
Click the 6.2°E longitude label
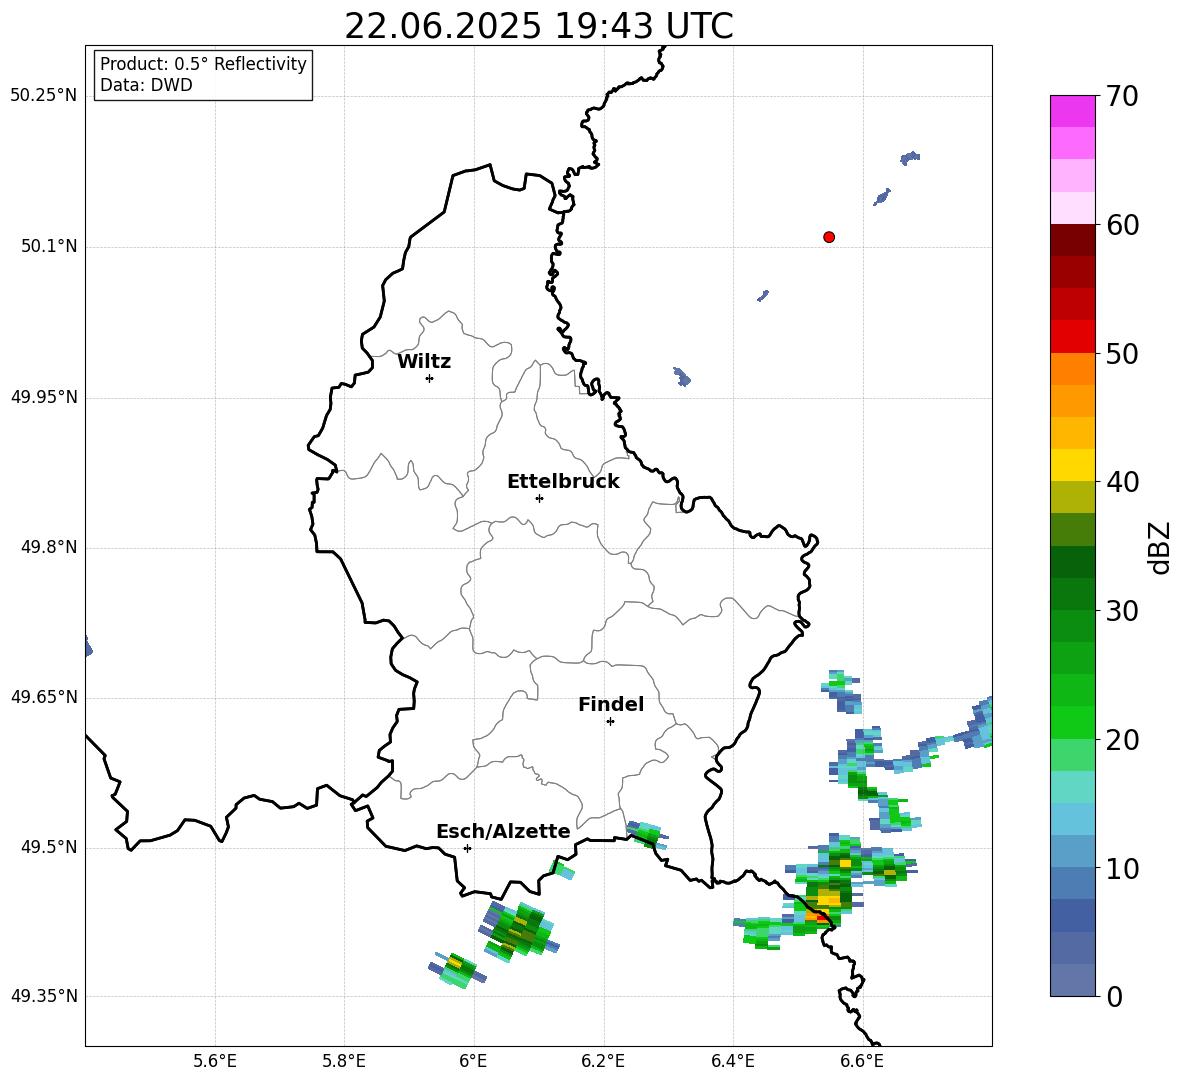point(603,1061)
